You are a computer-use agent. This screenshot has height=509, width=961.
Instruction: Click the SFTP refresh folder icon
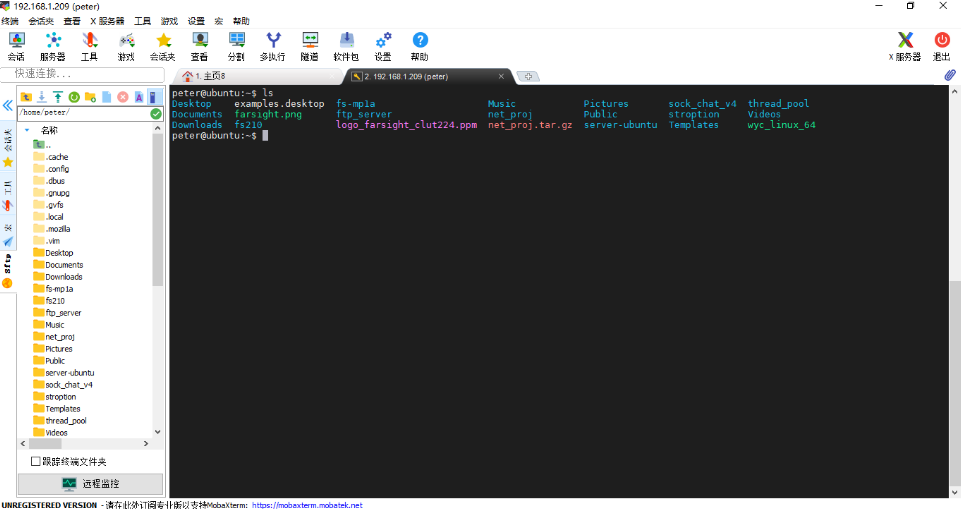[x=74, y=97]
